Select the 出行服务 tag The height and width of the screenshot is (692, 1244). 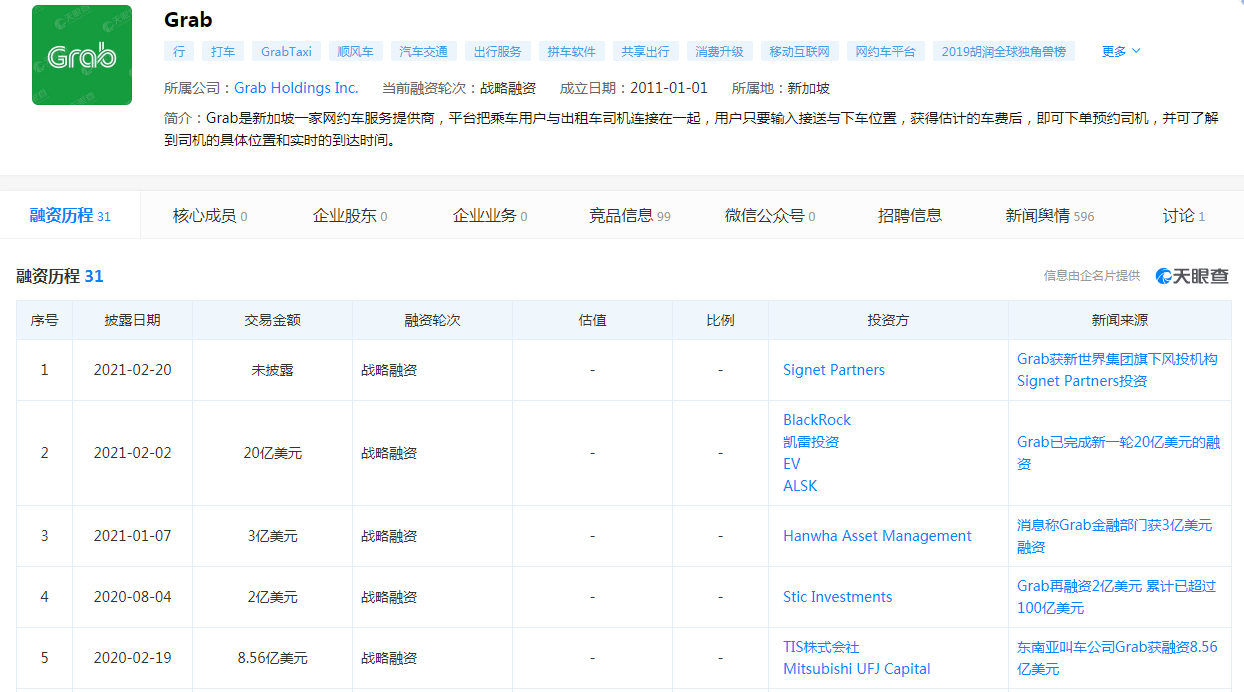(x=498, y=51)
